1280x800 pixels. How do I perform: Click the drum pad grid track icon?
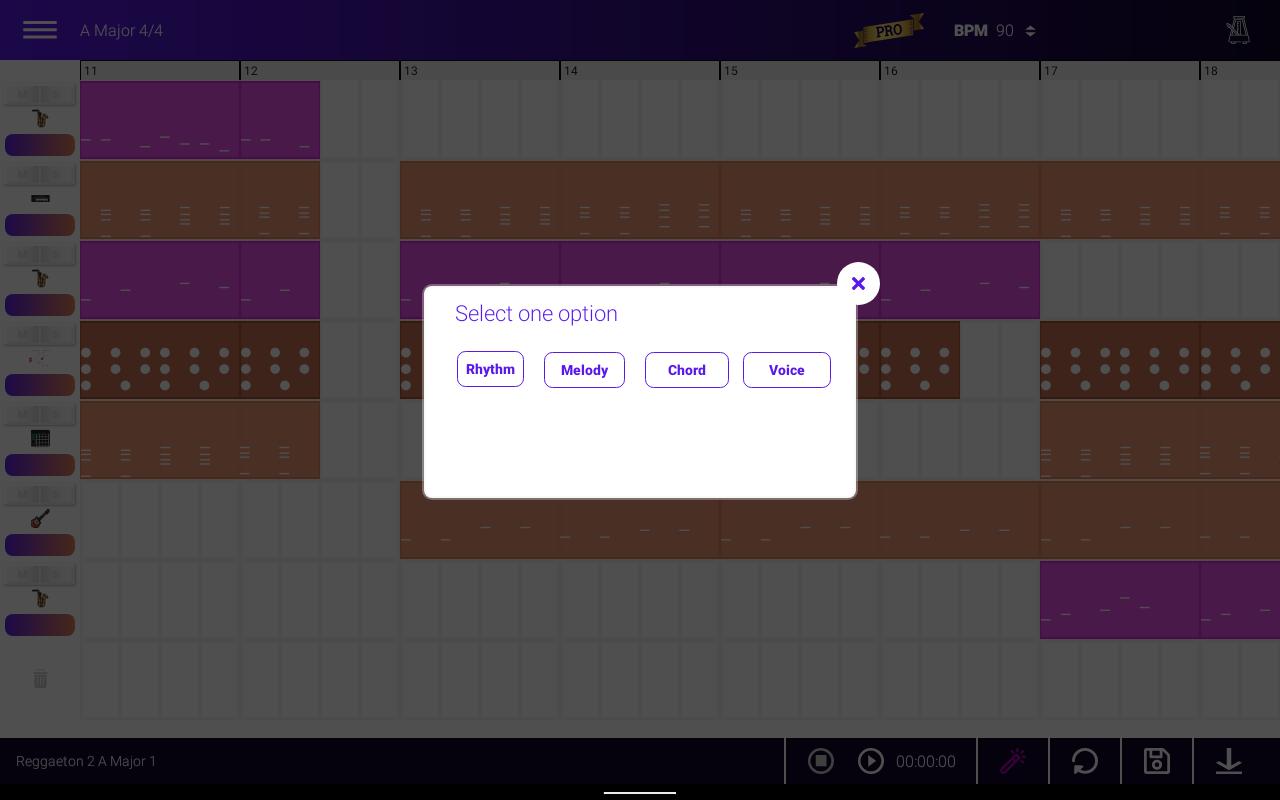pyautogui.click(x=40, y=438)
